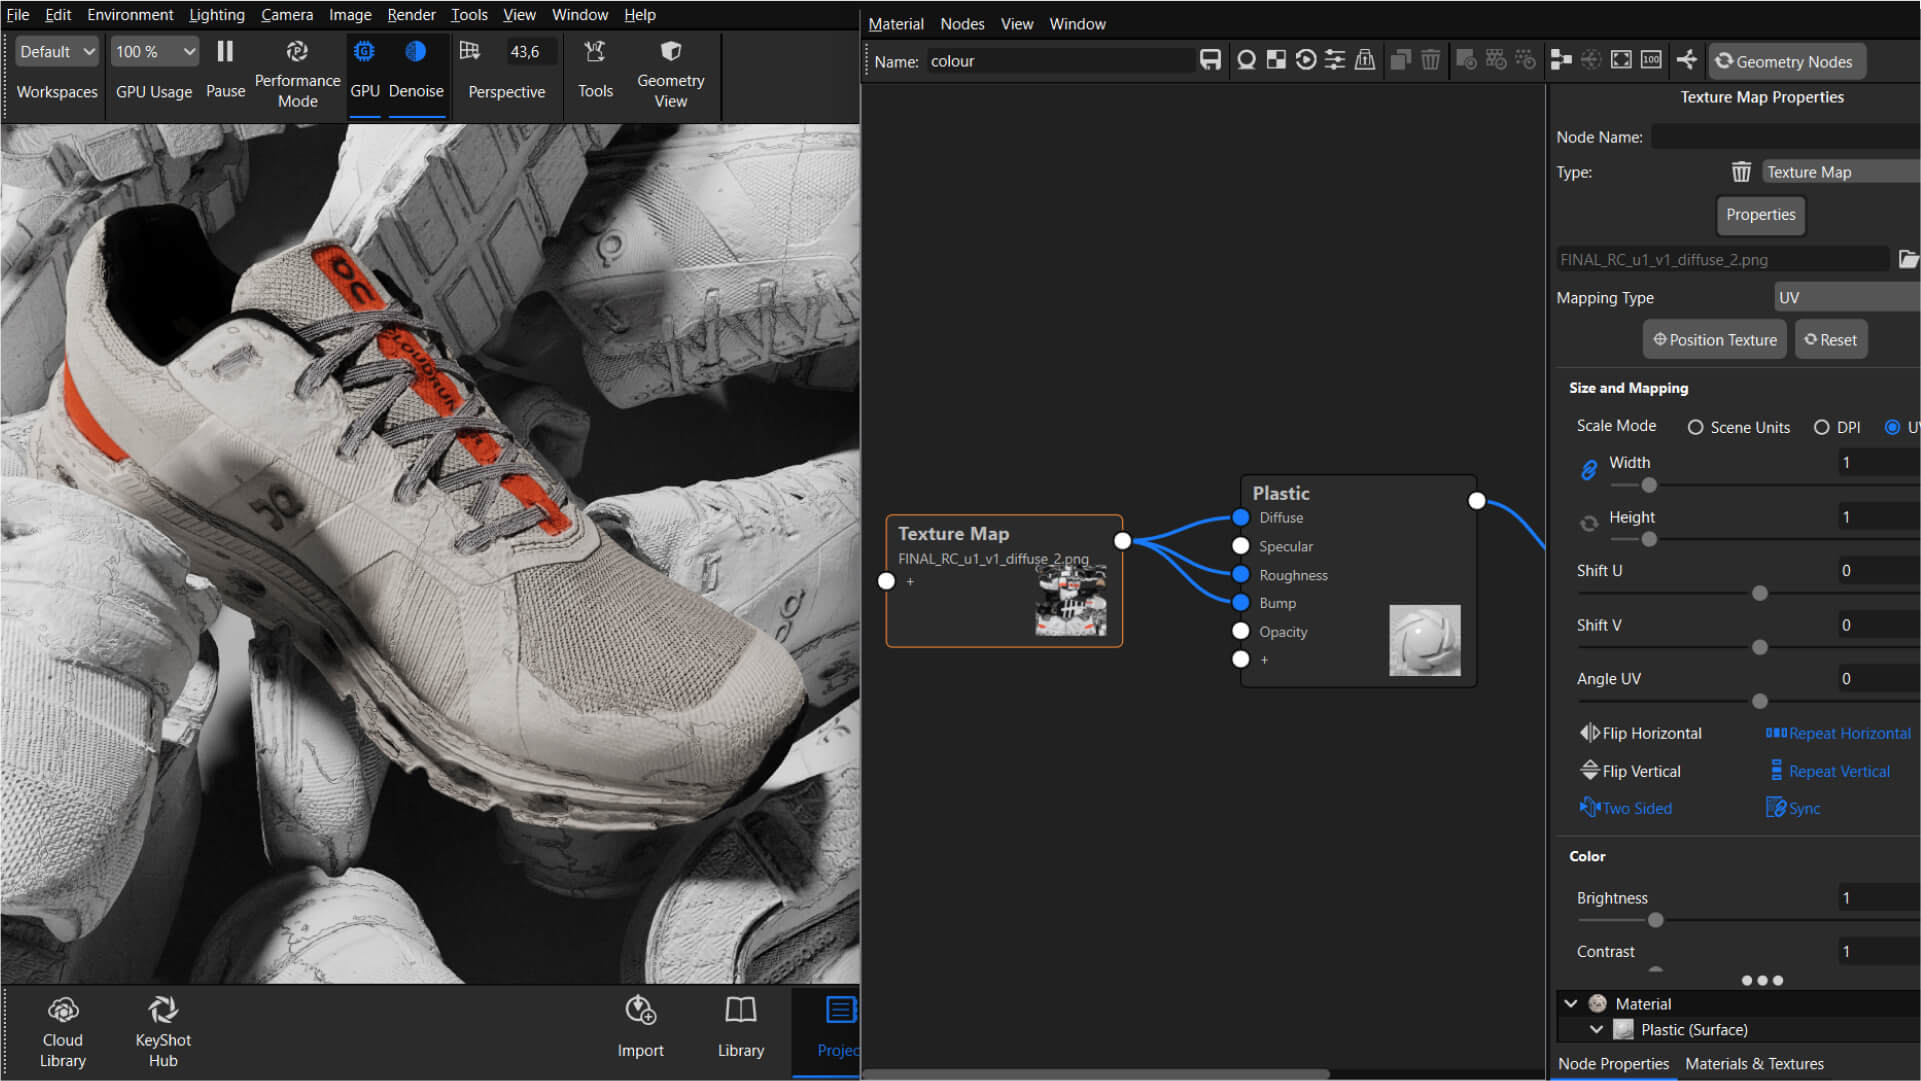
Task: Click the duplicate nodes icon
Action: [1401, 60]
